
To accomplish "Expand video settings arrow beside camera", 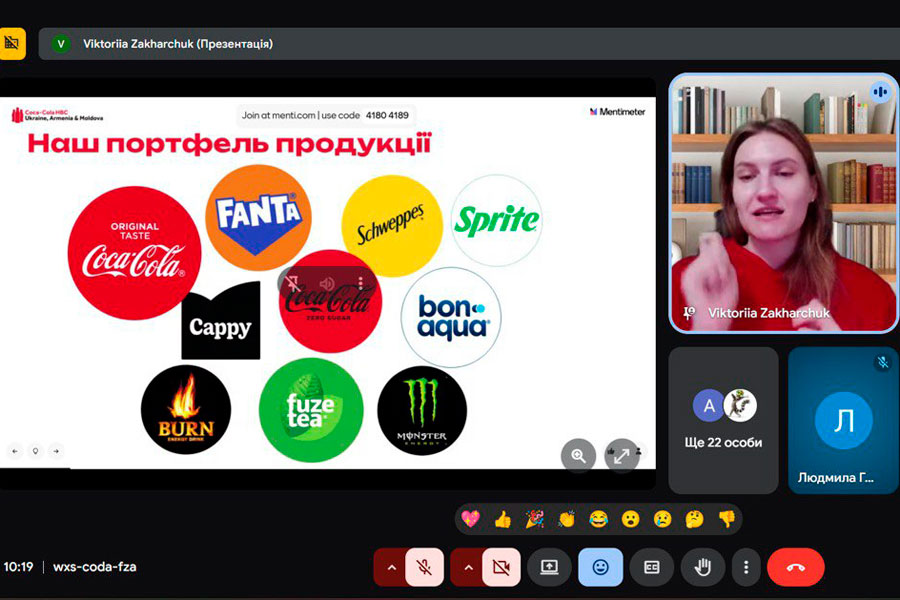I will pos(468,567).
